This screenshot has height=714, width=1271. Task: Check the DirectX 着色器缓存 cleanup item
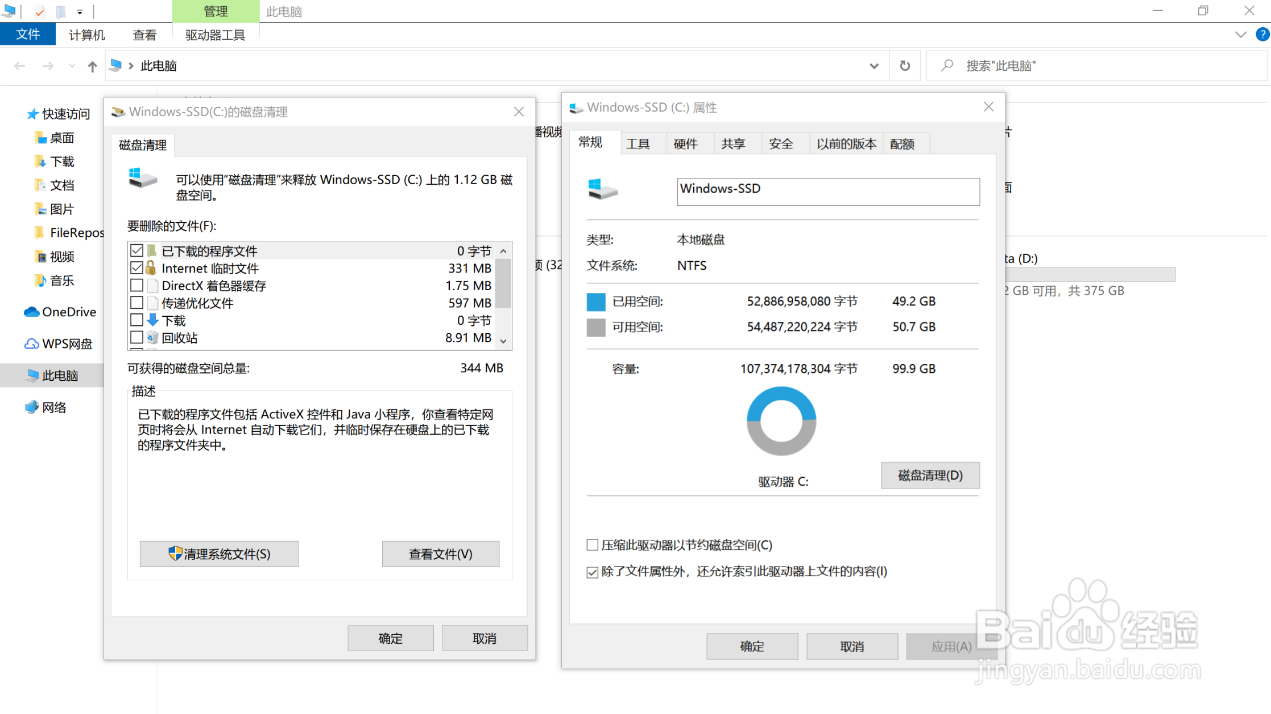click(x=137, y=286)
